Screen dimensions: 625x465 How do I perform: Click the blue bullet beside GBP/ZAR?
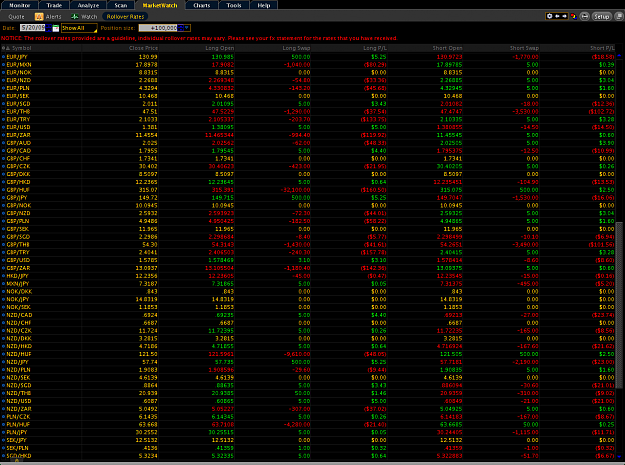[x=4, y=268]
